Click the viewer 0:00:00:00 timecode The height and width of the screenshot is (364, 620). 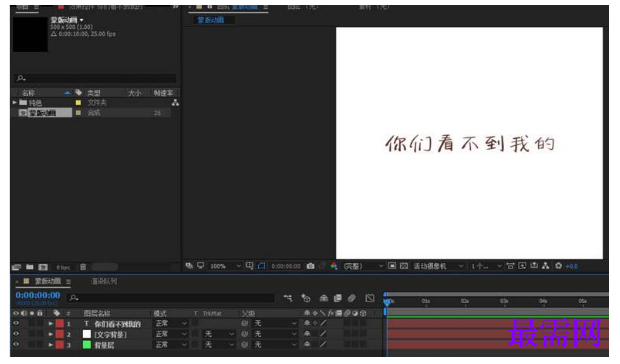pyautogui.click(x=286, y=266)
